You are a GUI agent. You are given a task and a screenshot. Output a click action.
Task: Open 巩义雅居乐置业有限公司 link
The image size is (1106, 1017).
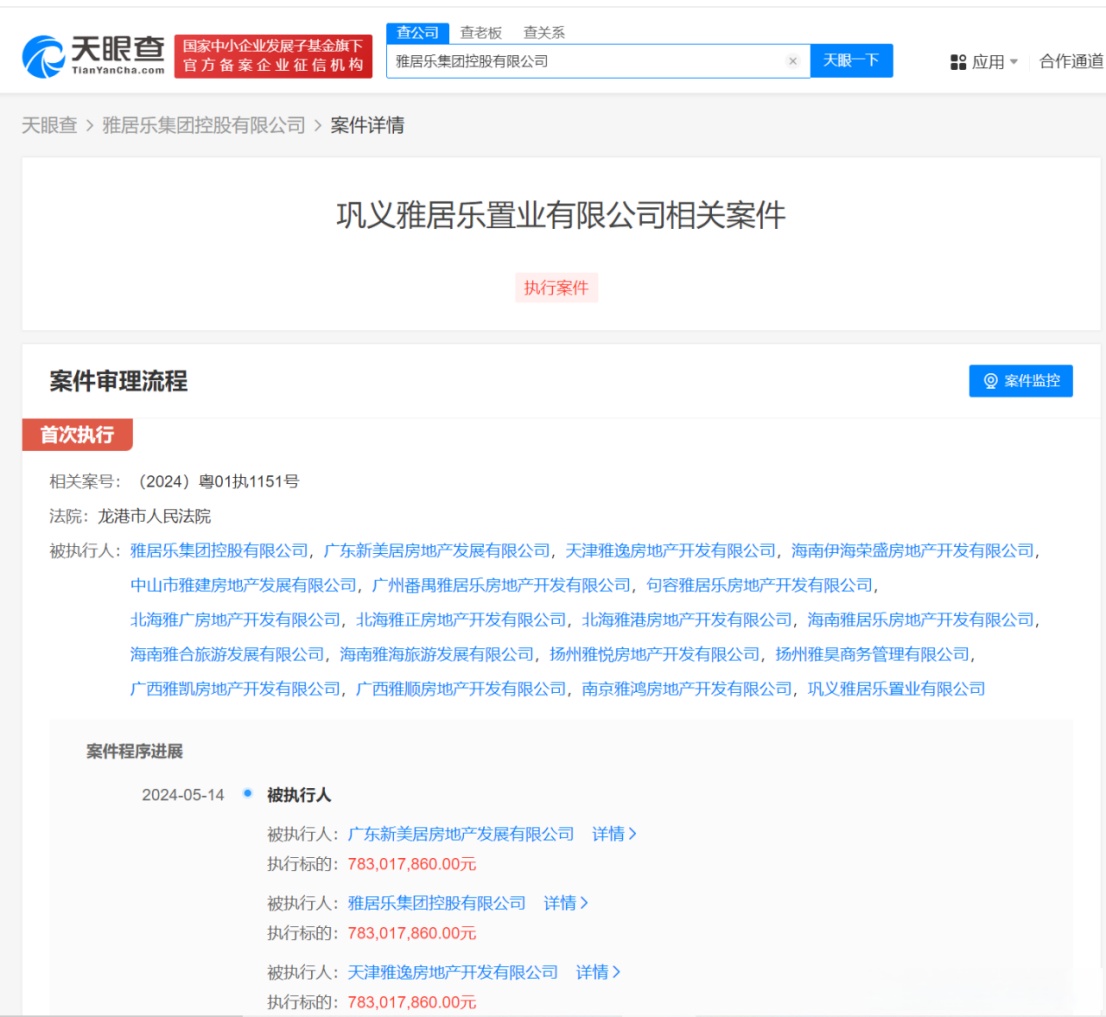pos(896,689)
